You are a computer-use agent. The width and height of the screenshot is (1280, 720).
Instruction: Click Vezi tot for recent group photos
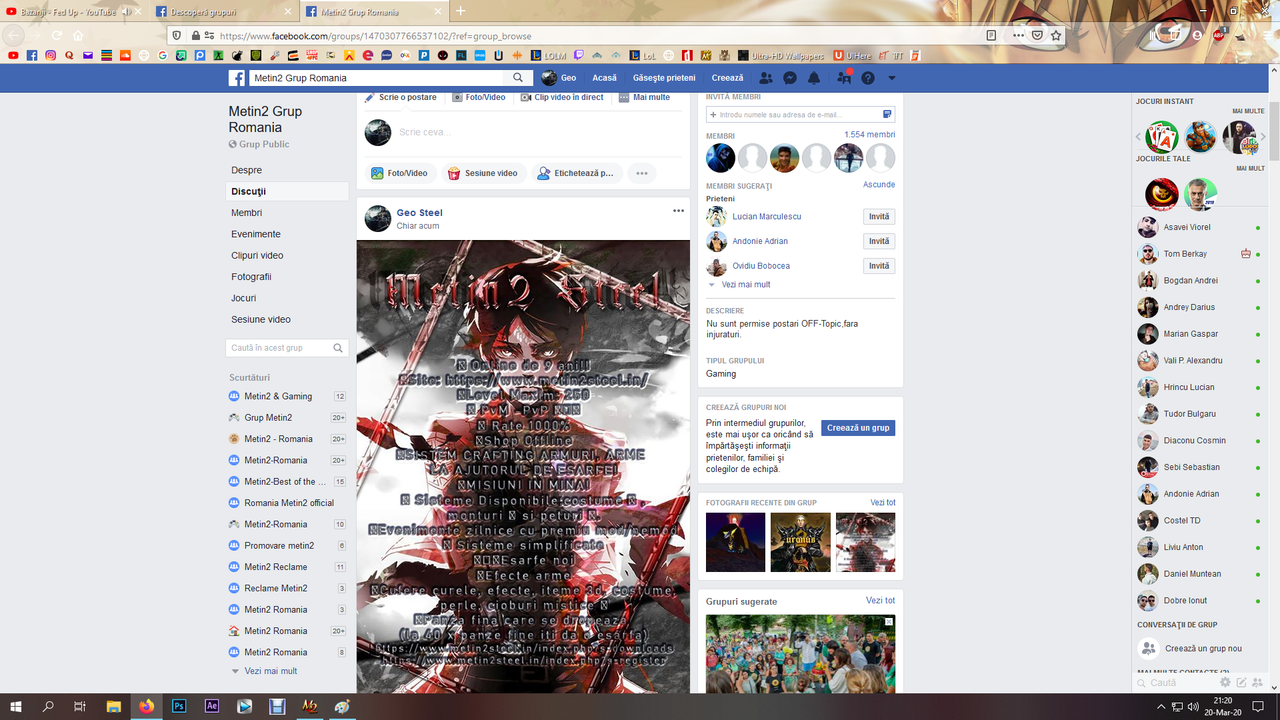click(883, 502)
